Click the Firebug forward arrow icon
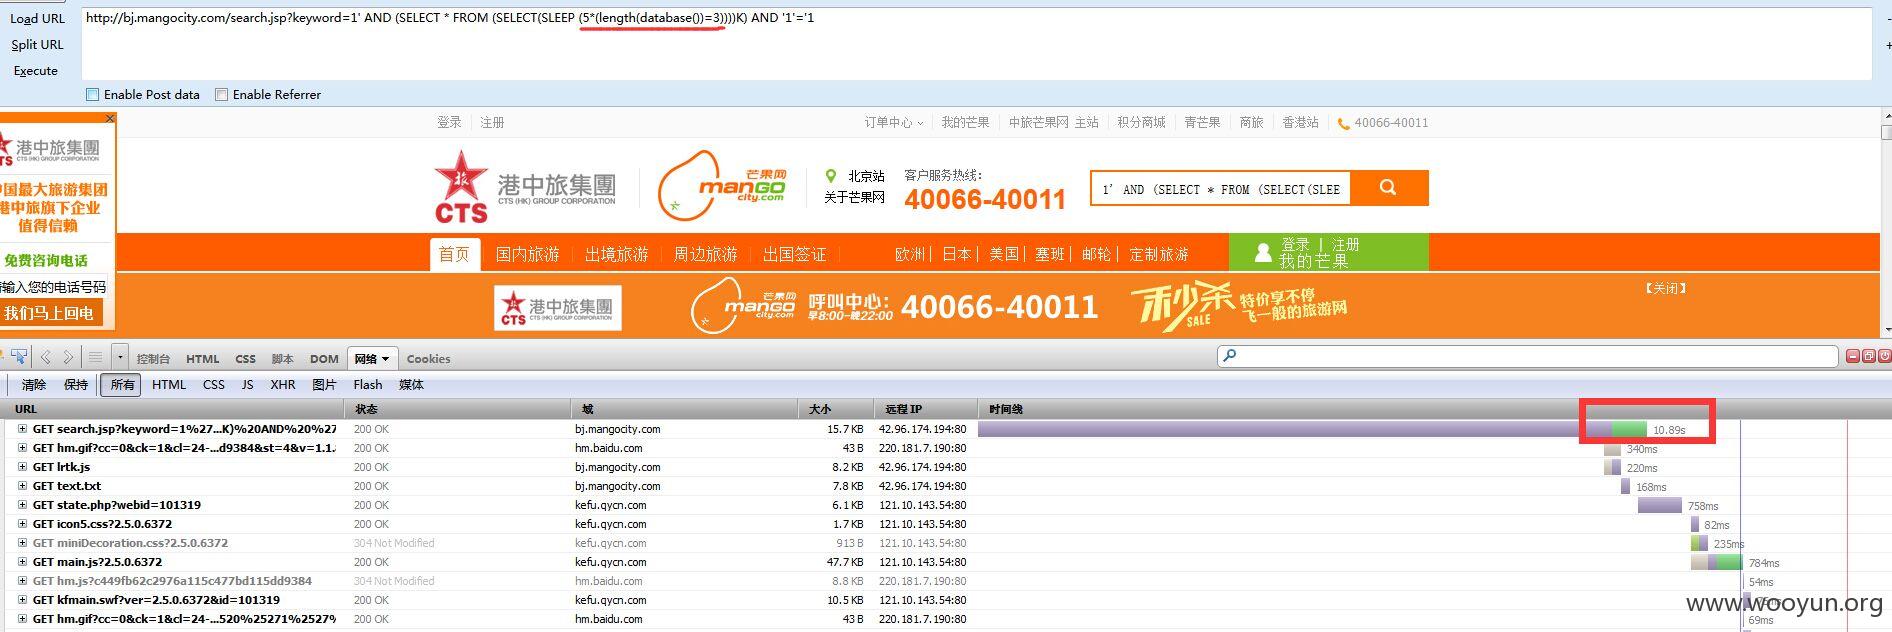1892x632 pixels. [x=68, y=357]
